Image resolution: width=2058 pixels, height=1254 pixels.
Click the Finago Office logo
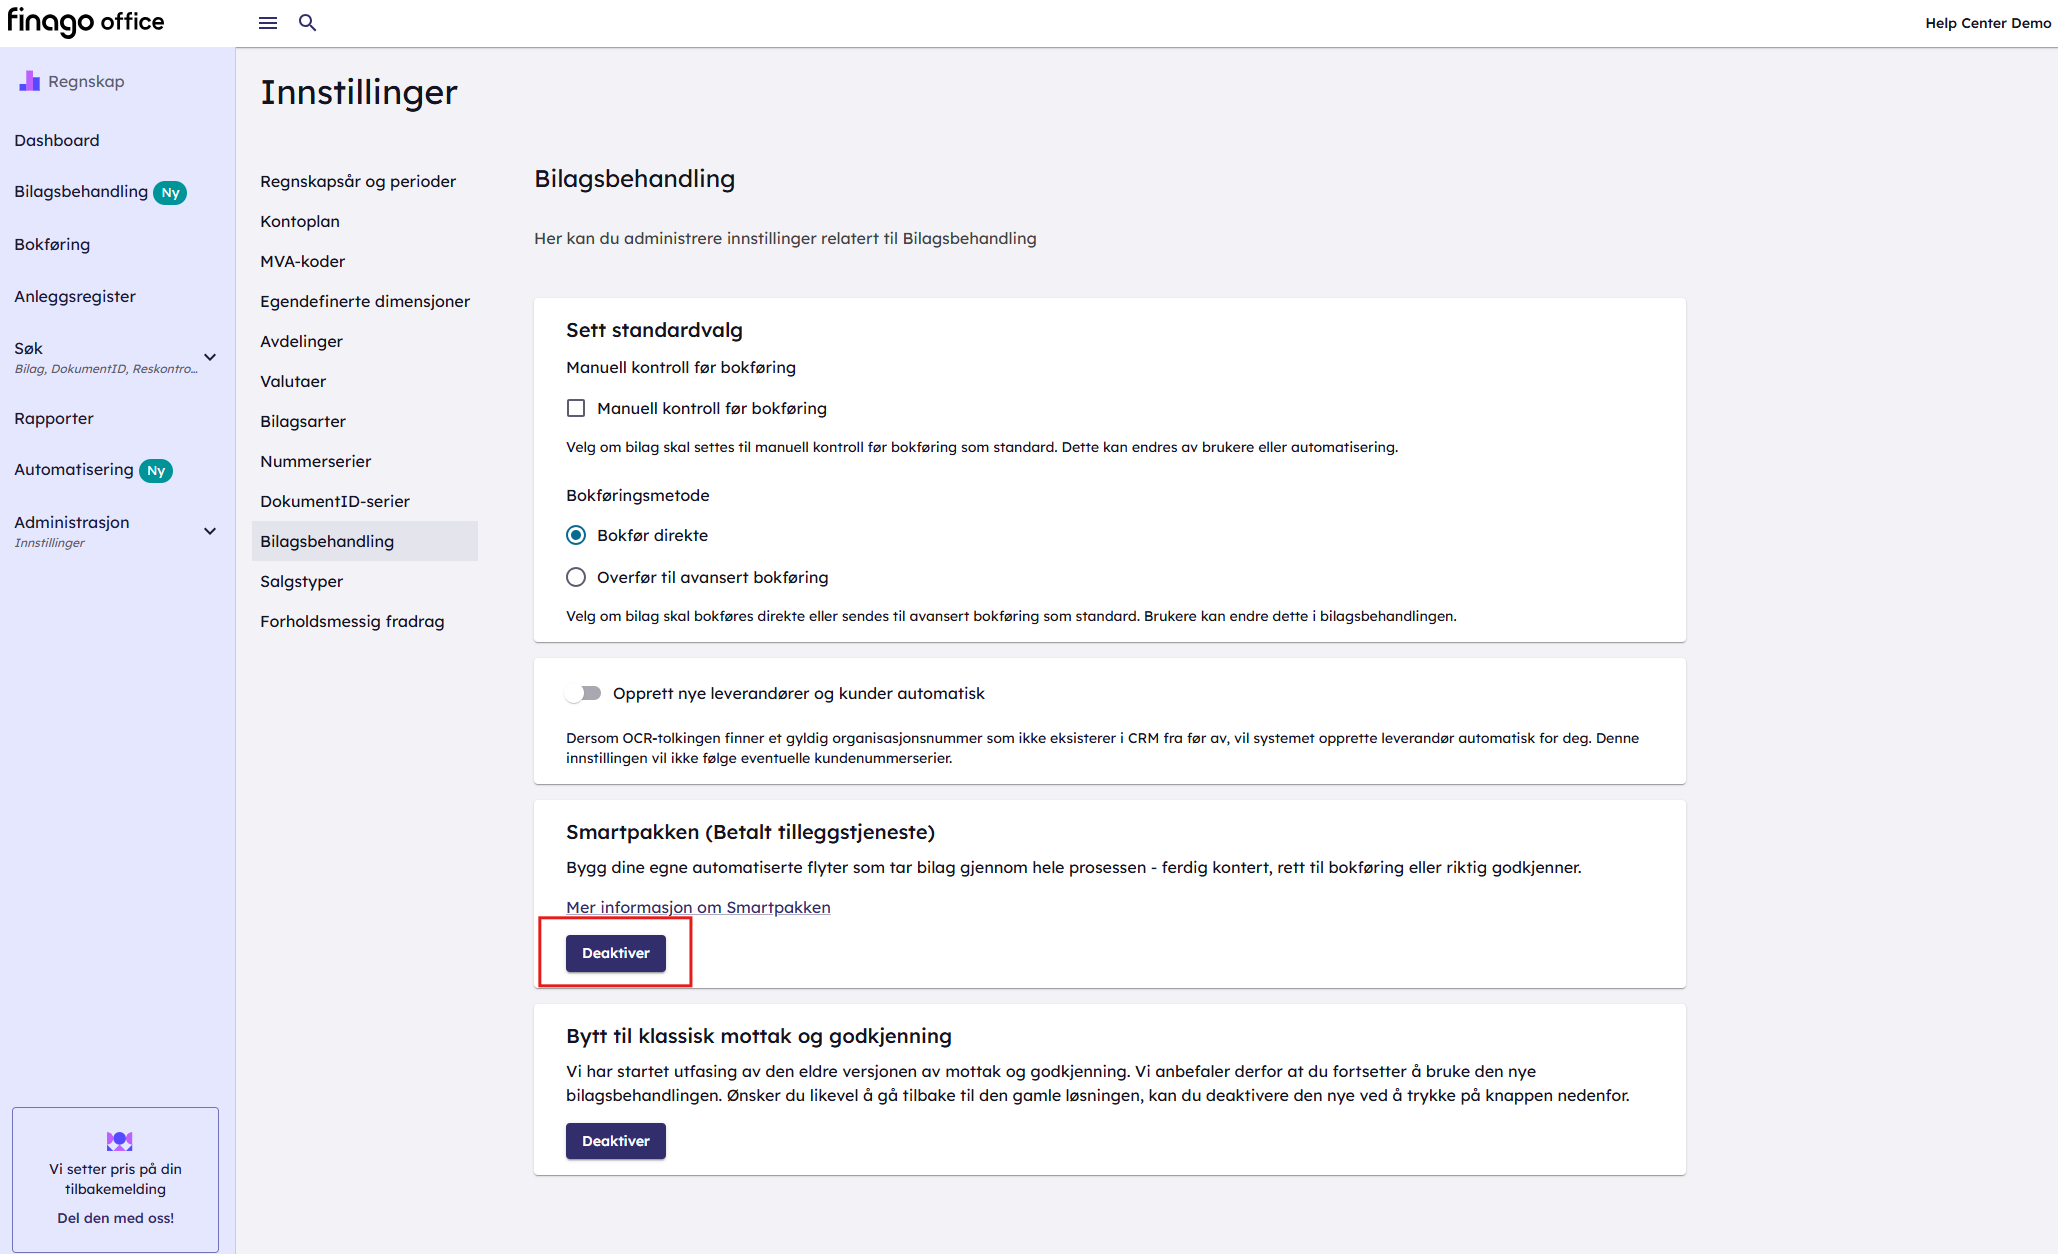click(85, 22)
